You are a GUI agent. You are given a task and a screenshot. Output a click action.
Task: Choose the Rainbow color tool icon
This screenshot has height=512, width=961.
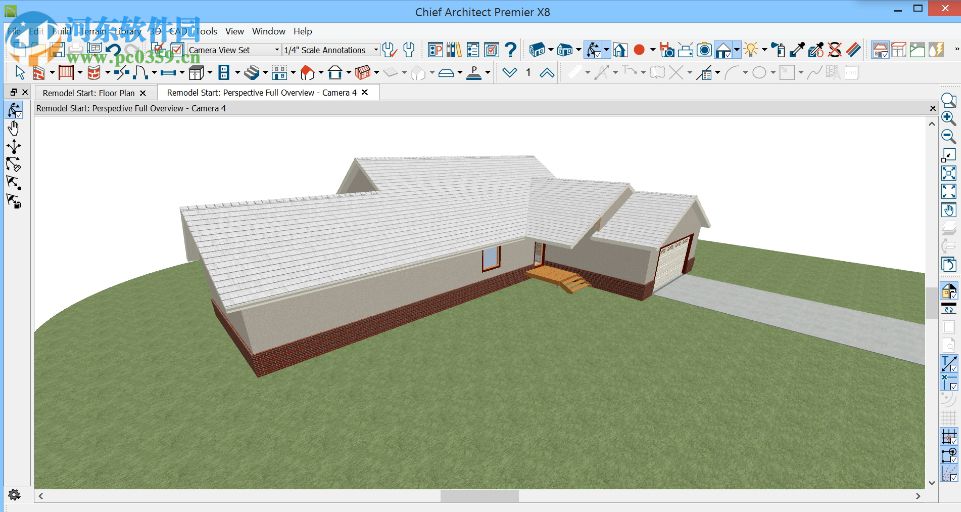pyautogui.click(x=853, y=50)
